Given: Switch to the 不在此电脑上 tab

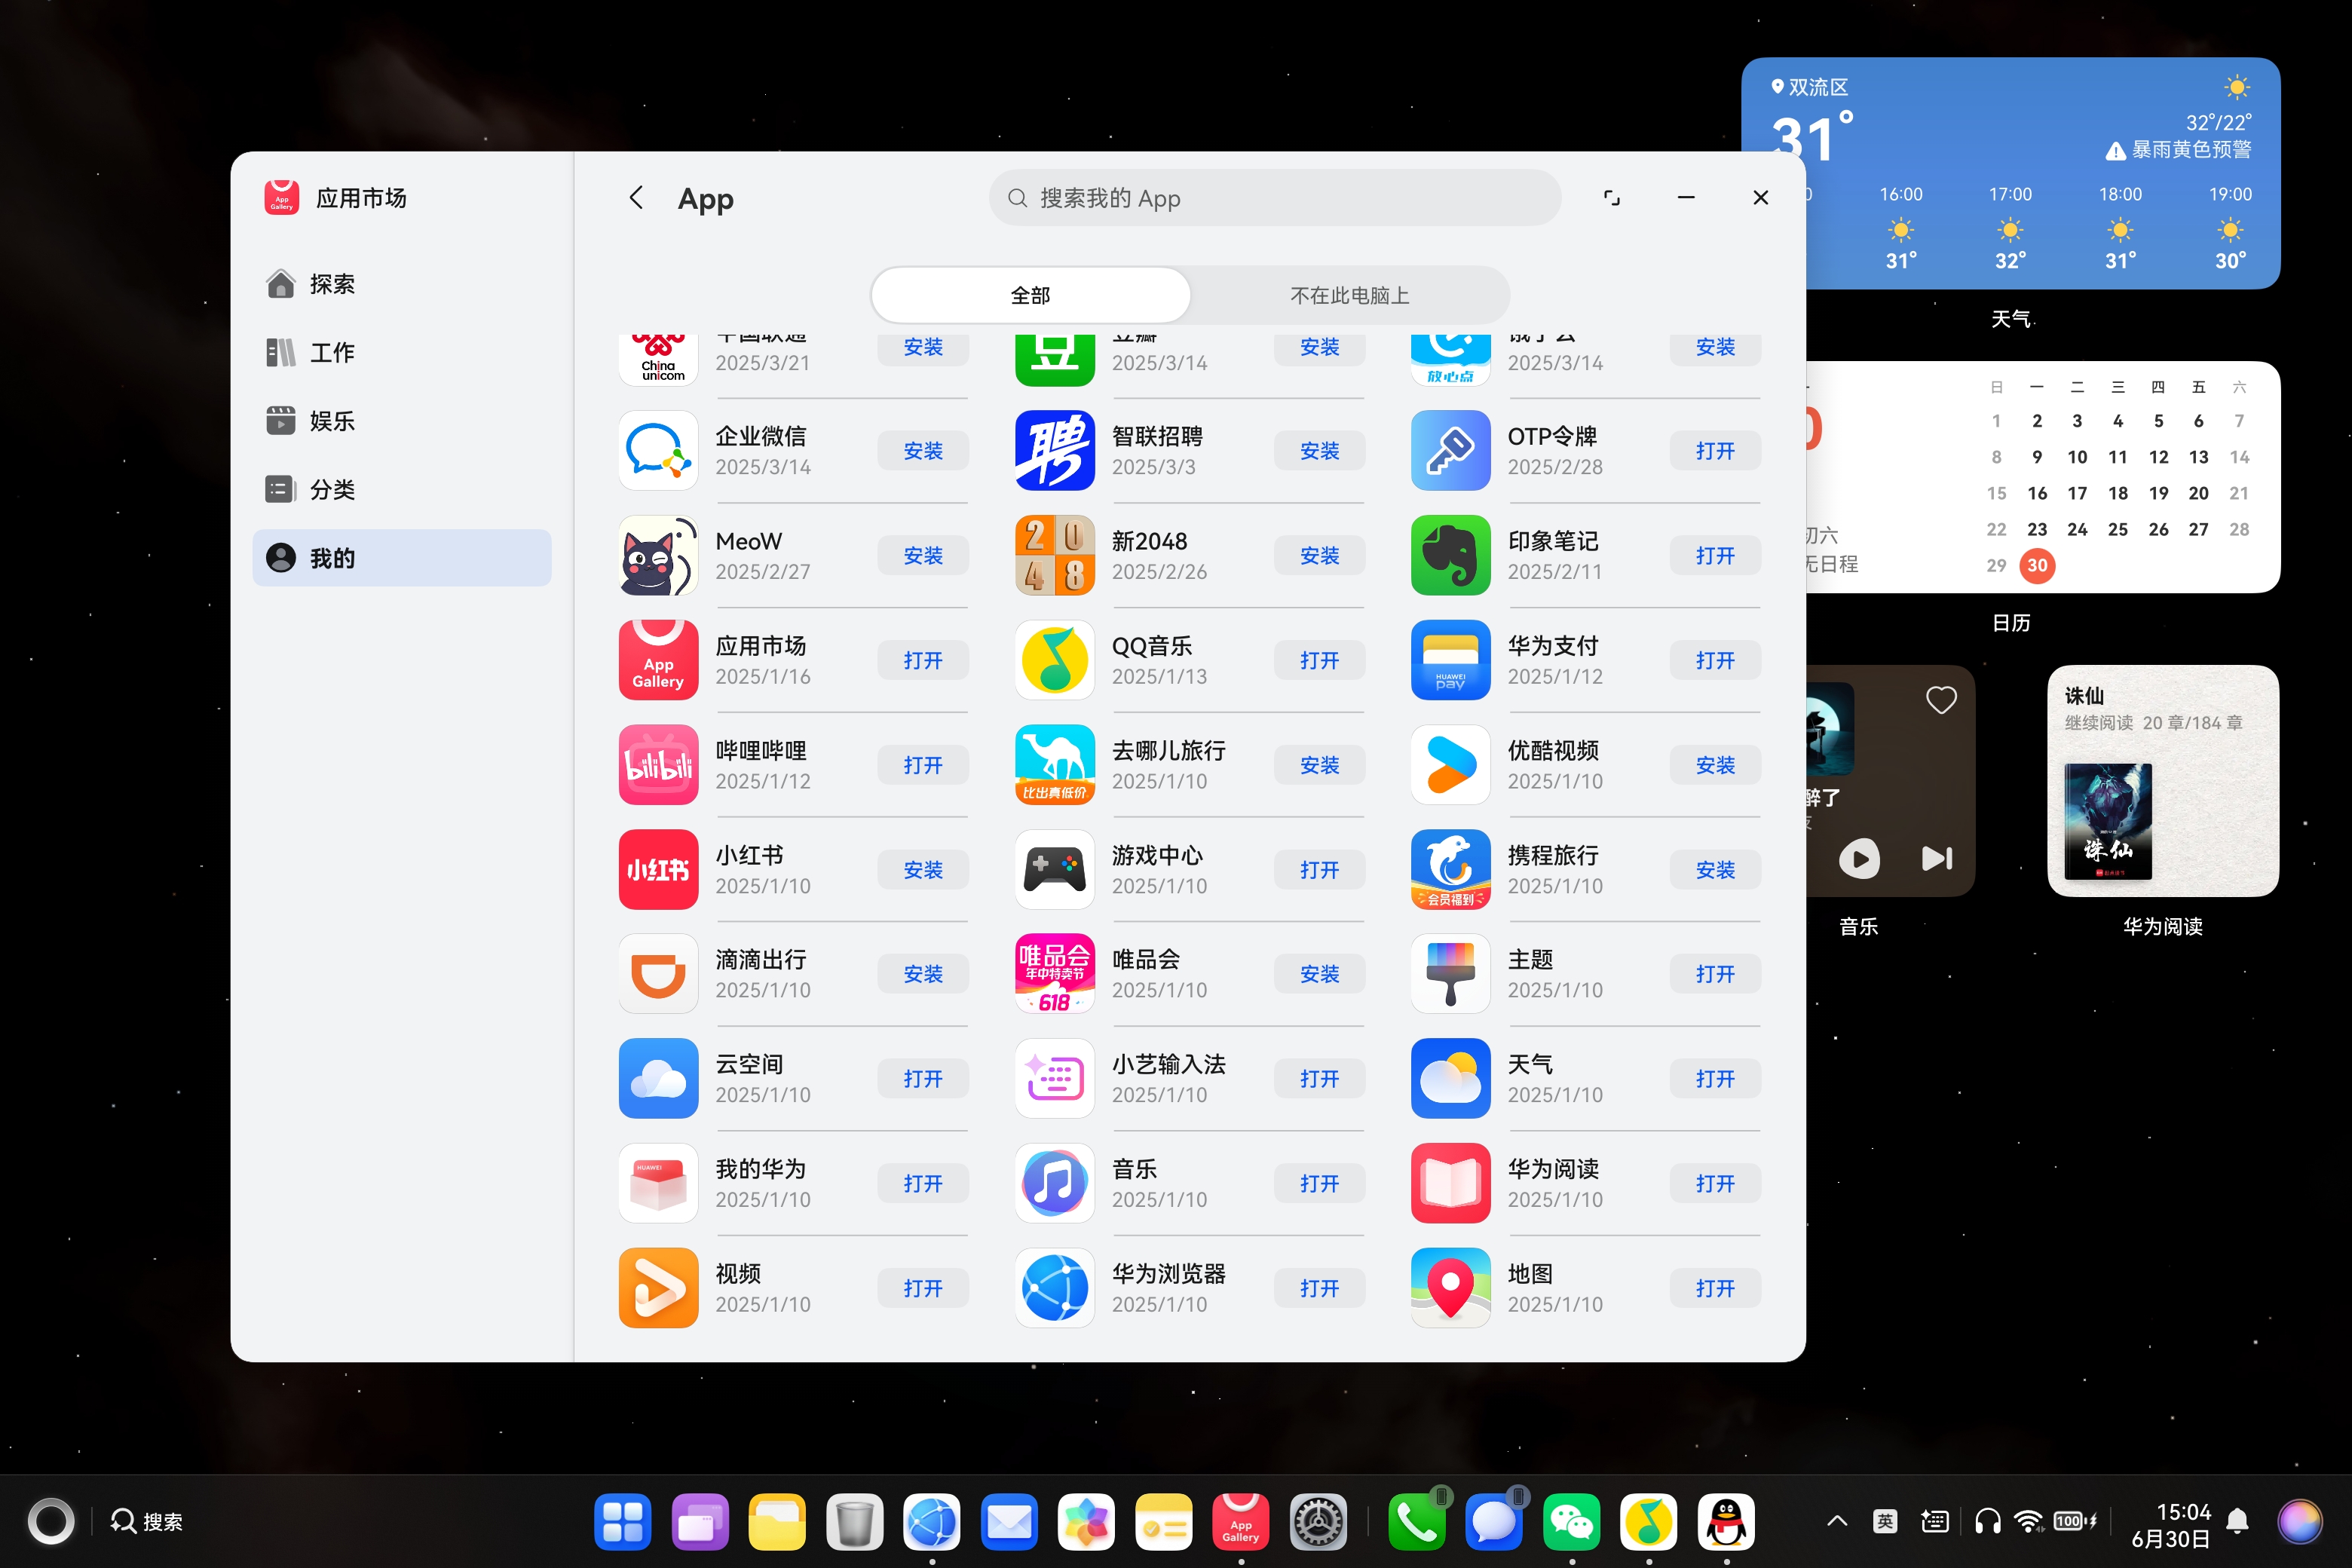Looking at the screenshot, I should point(1349,295).
